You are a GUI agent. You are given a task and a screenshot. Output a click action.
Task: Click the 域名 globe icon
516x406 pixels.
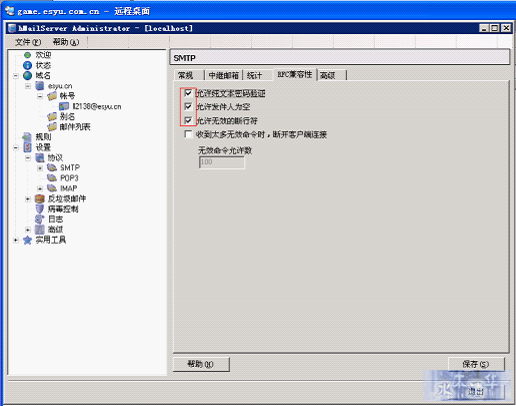tap(27, 76)
